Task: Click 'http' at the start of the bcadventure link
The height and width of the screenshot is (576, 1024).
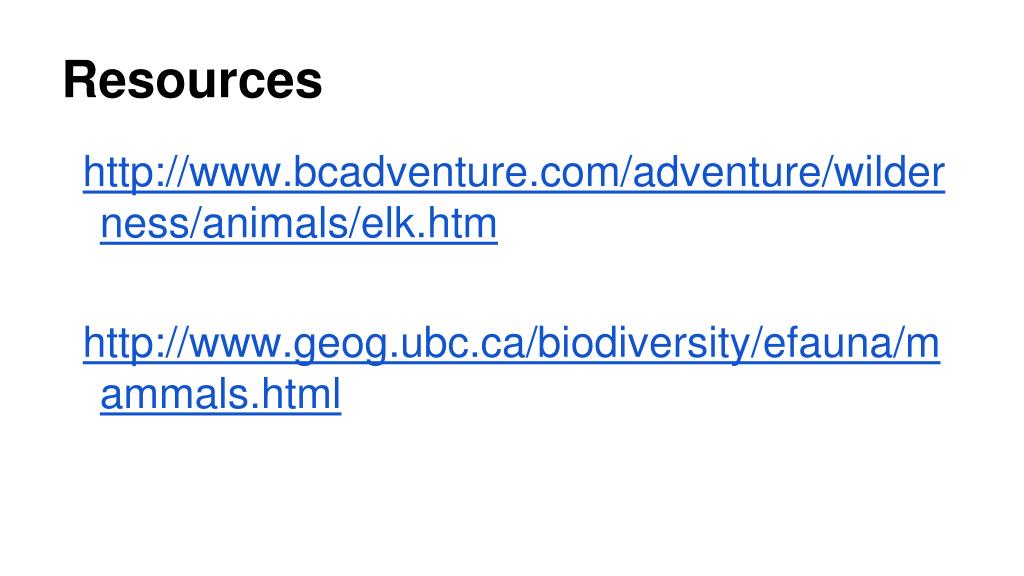Action: click(117, 176)
